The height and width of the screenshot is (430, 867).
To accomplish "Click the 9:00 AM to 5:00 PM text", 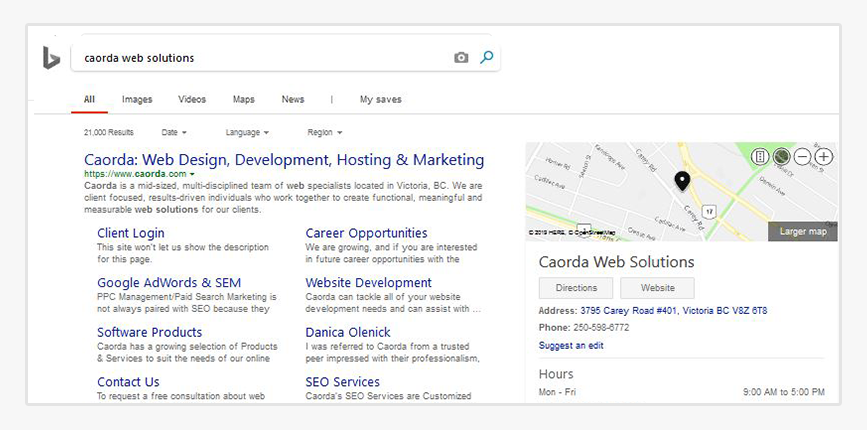I will pyautogui.click(x=784, y=392).
